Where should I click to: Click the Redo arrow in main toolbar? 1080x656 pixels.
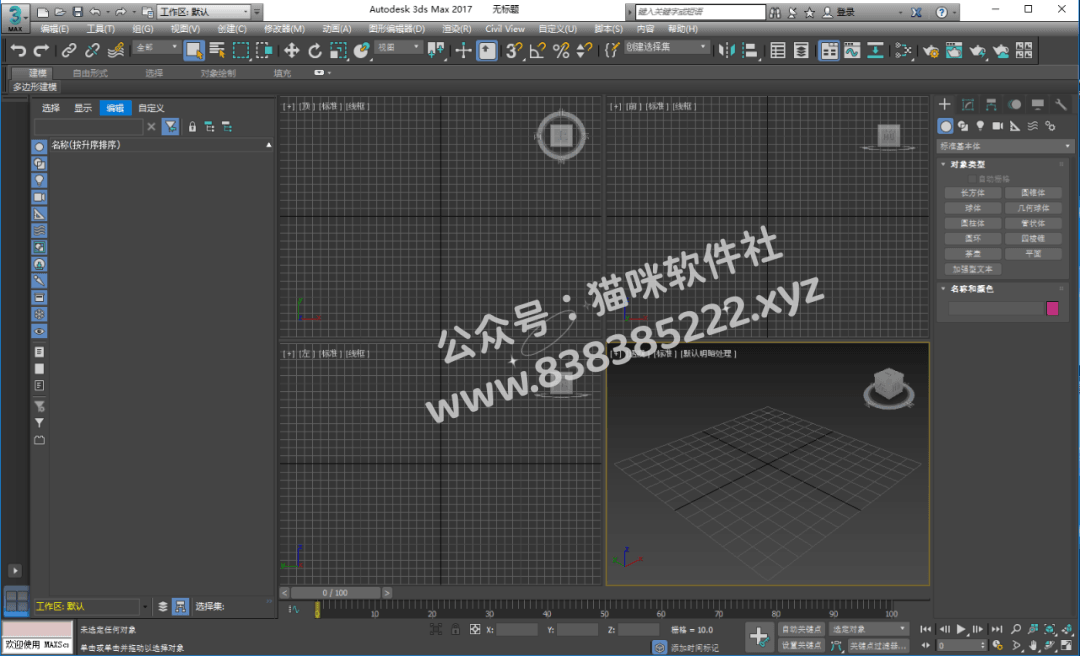click(x=41, y=50)
